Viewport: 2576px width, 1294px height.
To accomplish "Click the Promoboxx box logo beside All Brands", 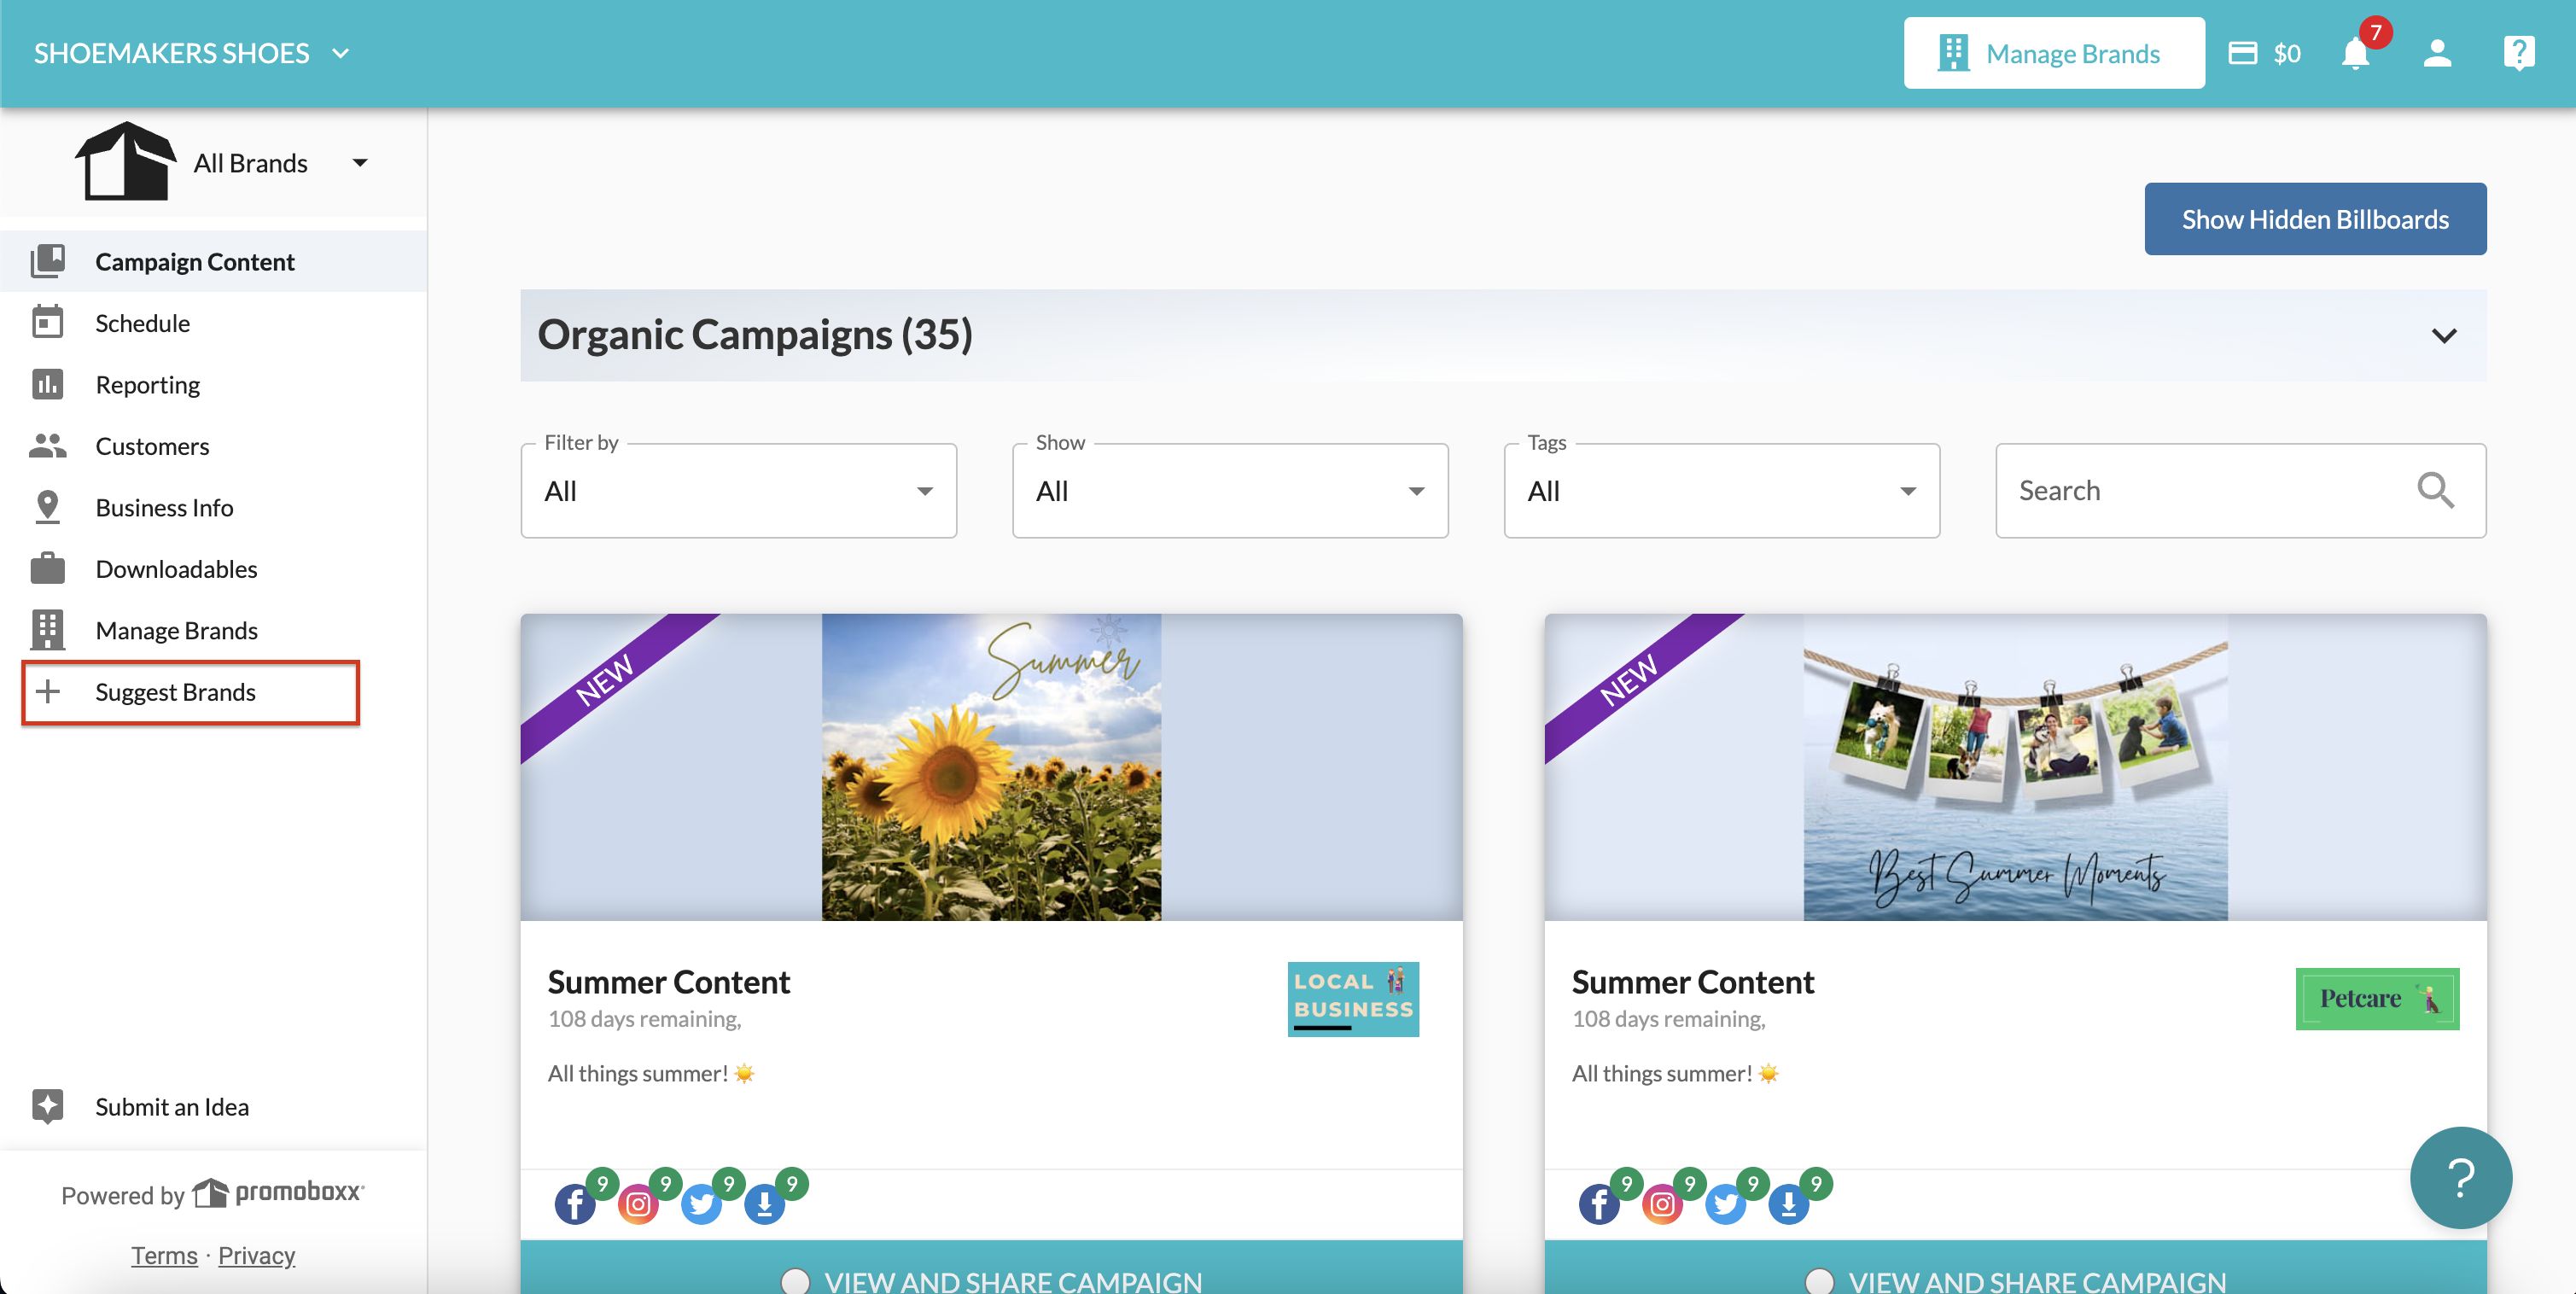I will 125,161.
